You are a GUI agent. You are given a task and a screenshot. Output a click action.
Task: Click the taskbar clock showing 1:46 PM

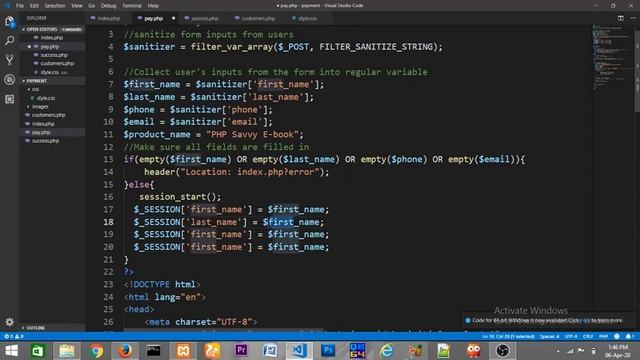[x=618, y=351]
